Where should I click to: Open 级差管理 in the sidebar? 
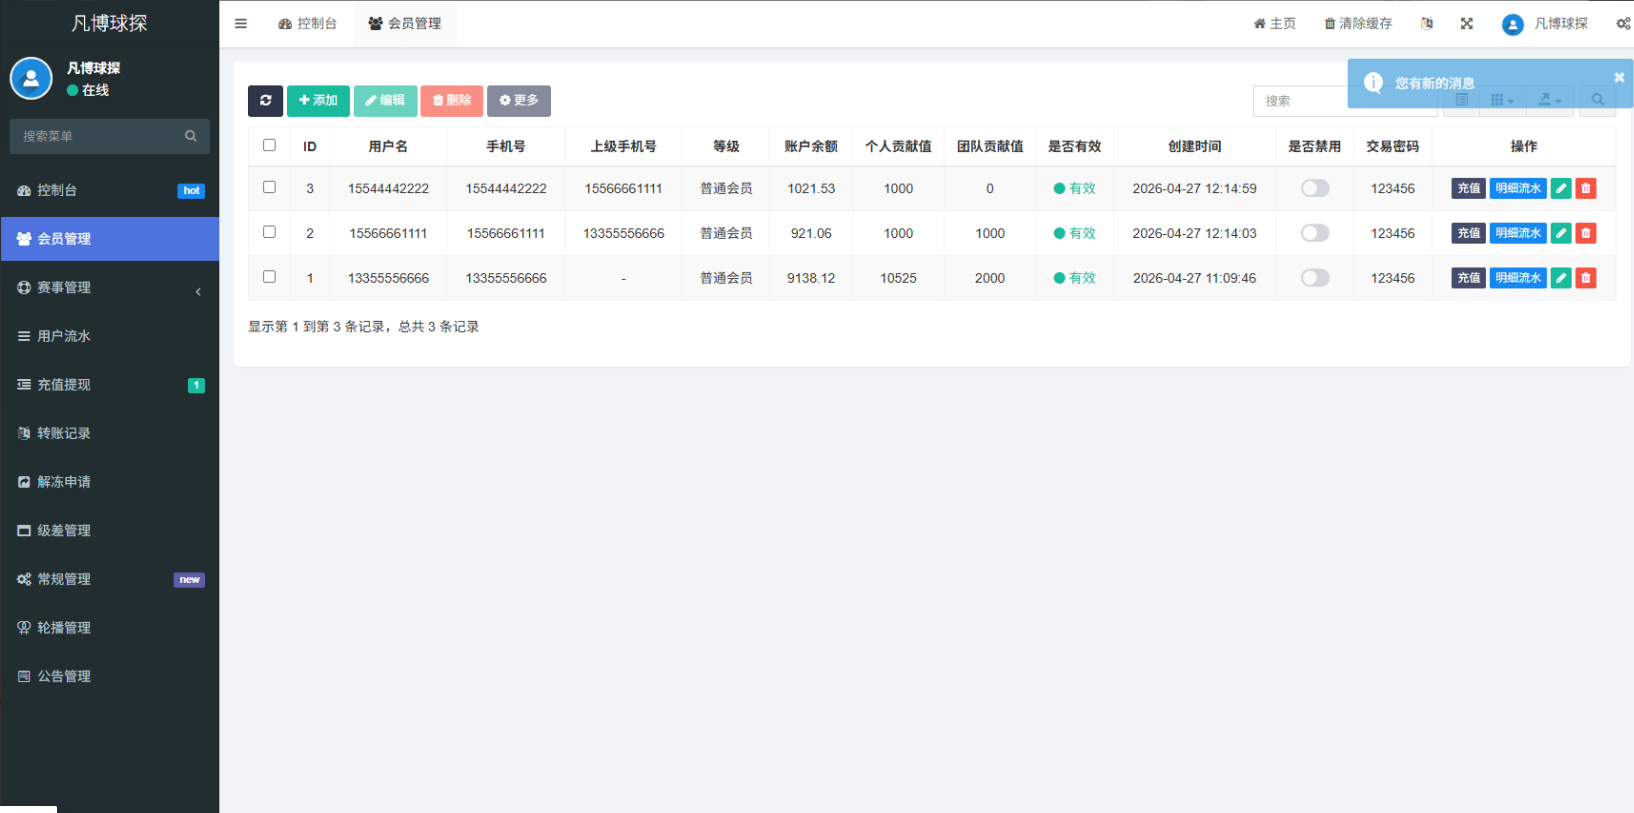[110, 531]
